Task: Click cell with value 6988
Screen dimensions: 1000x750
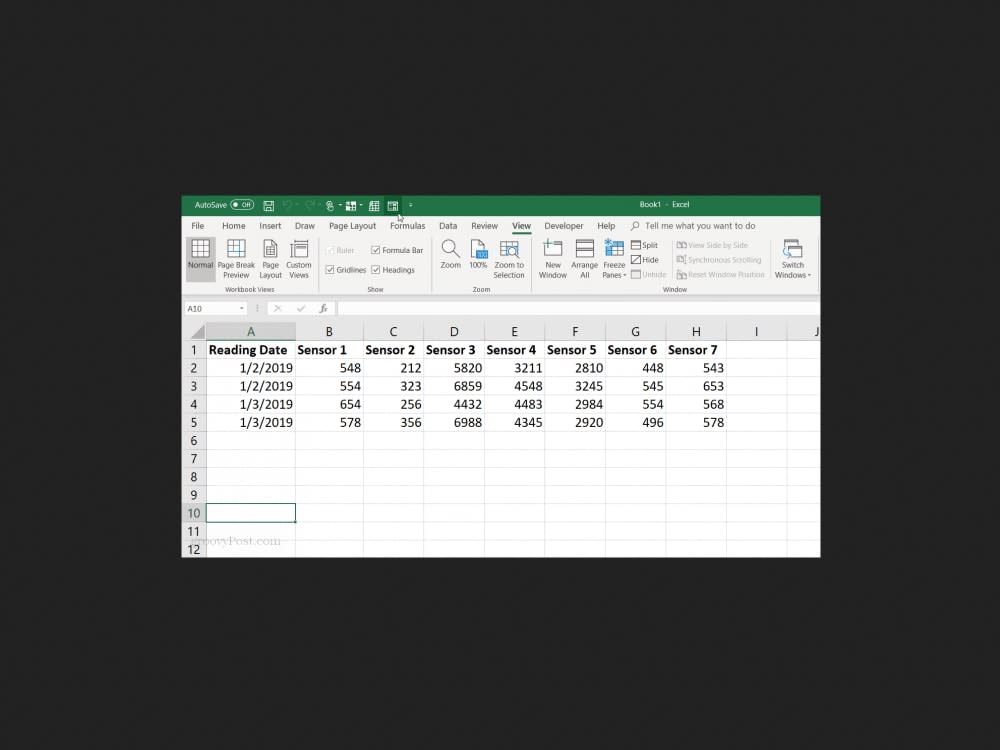Action: coord(453,422)
